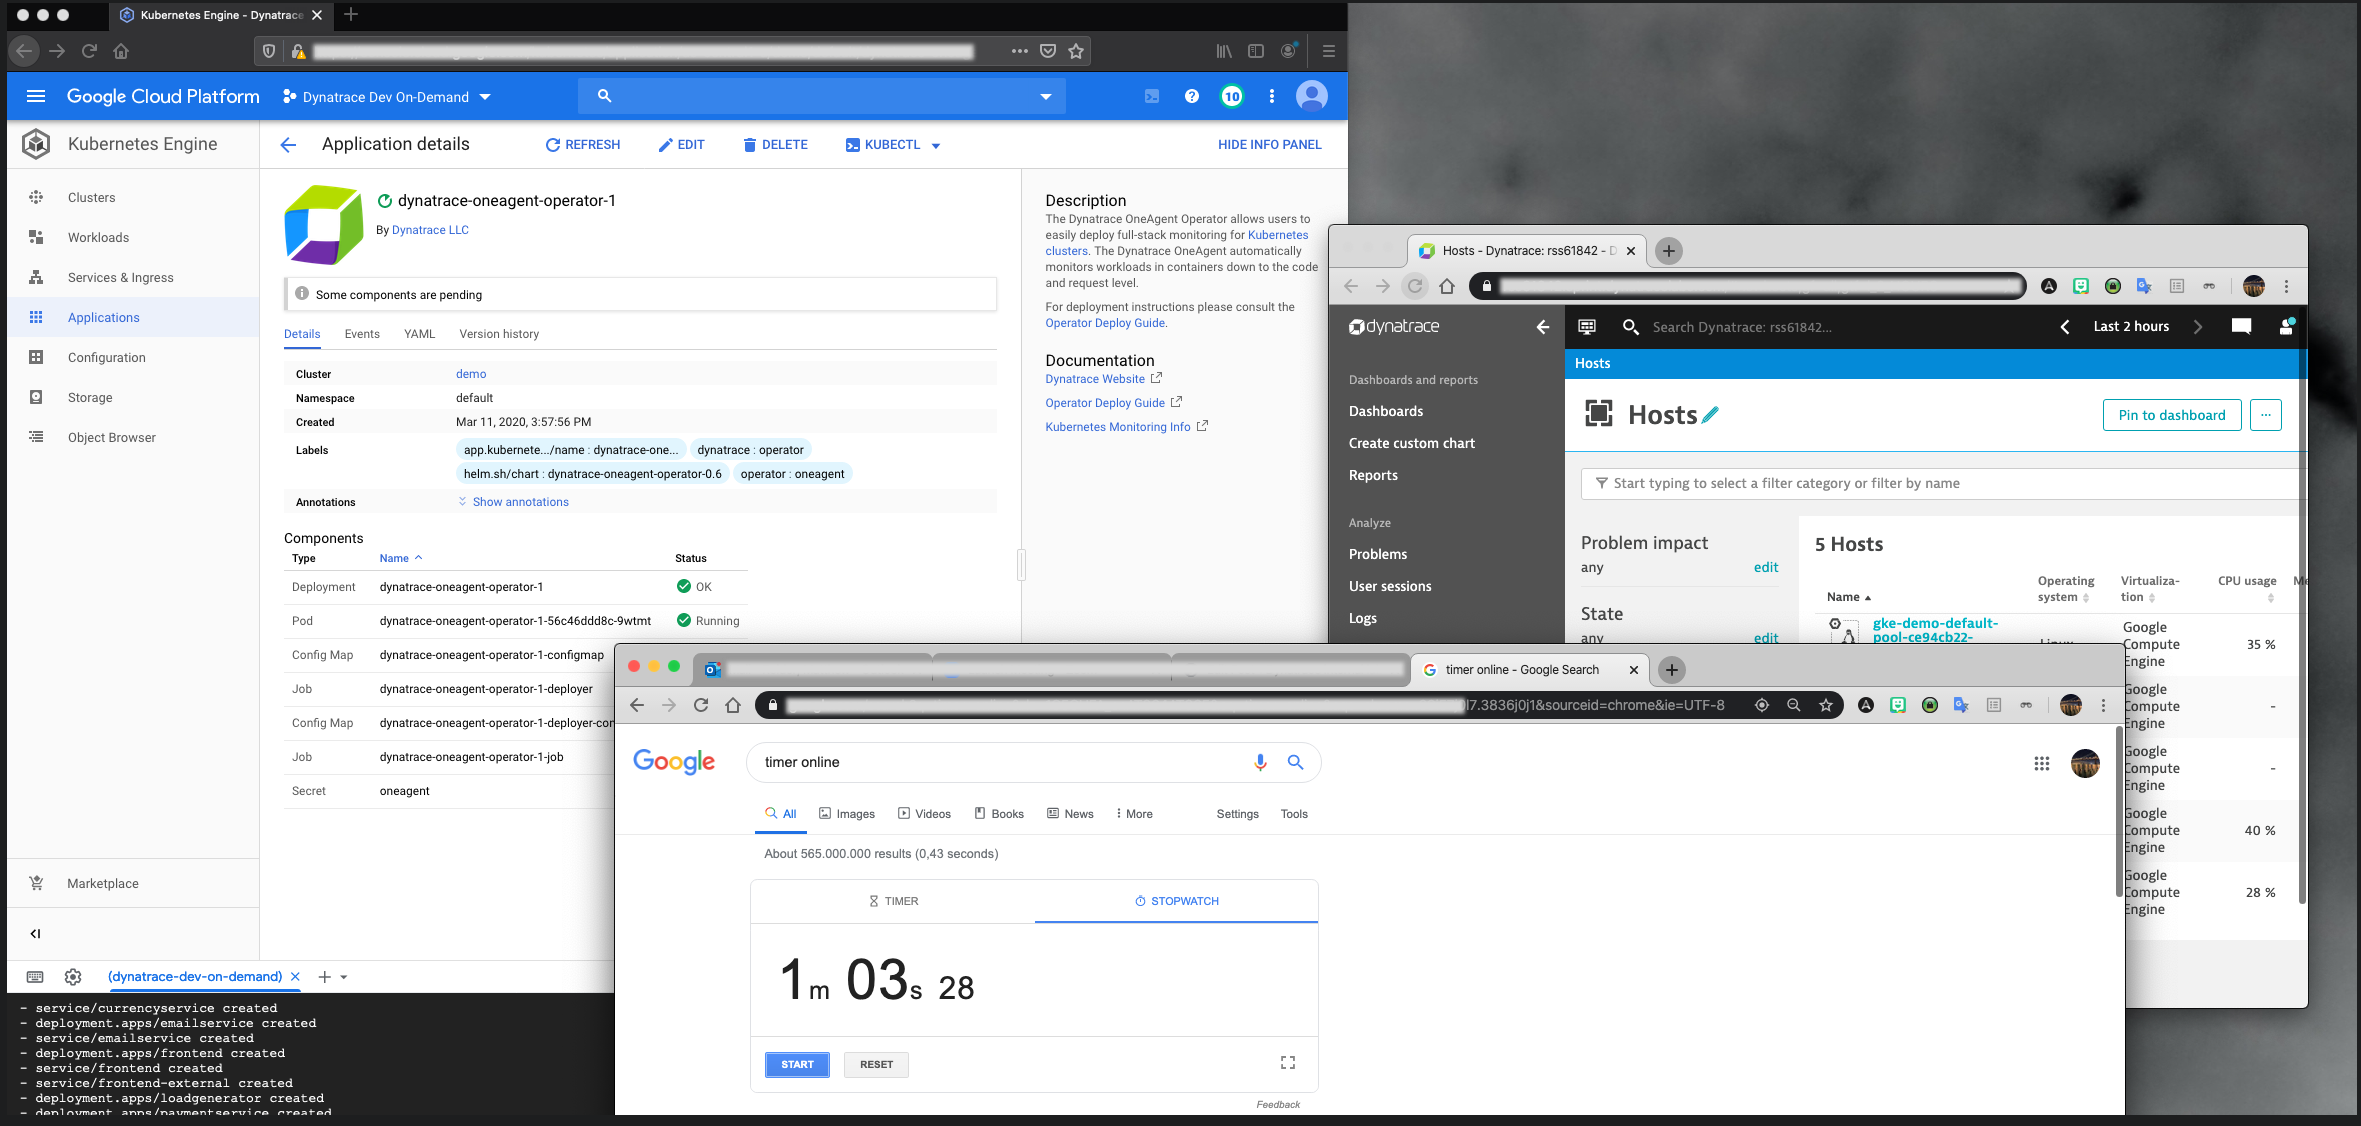Open the GCP user account avatar
This screenshot has width=2361, height=1126.
[1312, 96]
